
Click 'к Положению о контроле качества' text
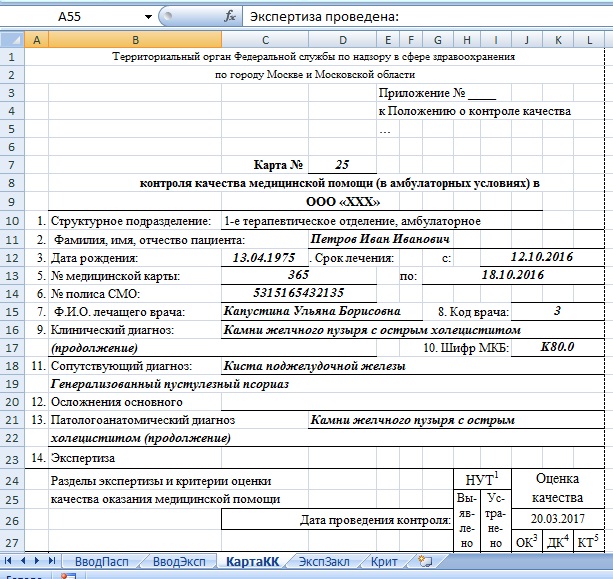(475, 111)
